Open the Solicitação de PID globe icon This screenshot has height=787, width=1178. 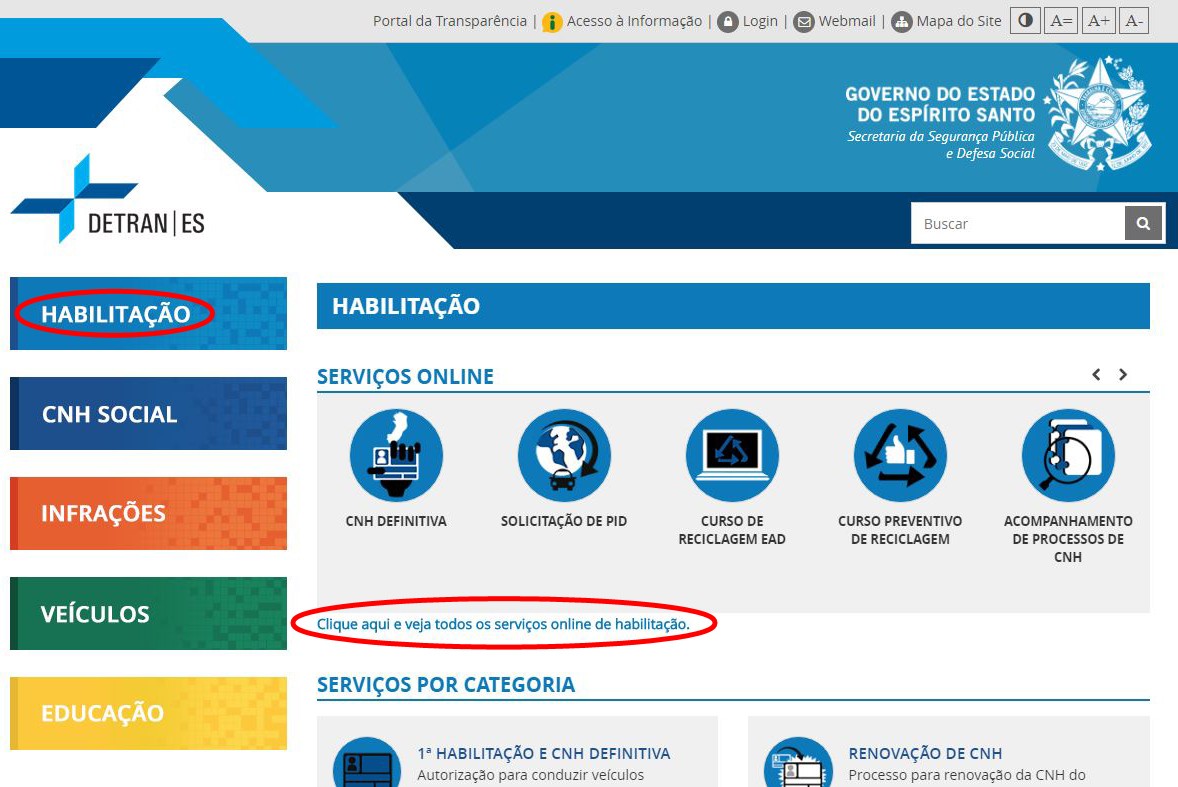pyautogui.click(x=564, y=455)
